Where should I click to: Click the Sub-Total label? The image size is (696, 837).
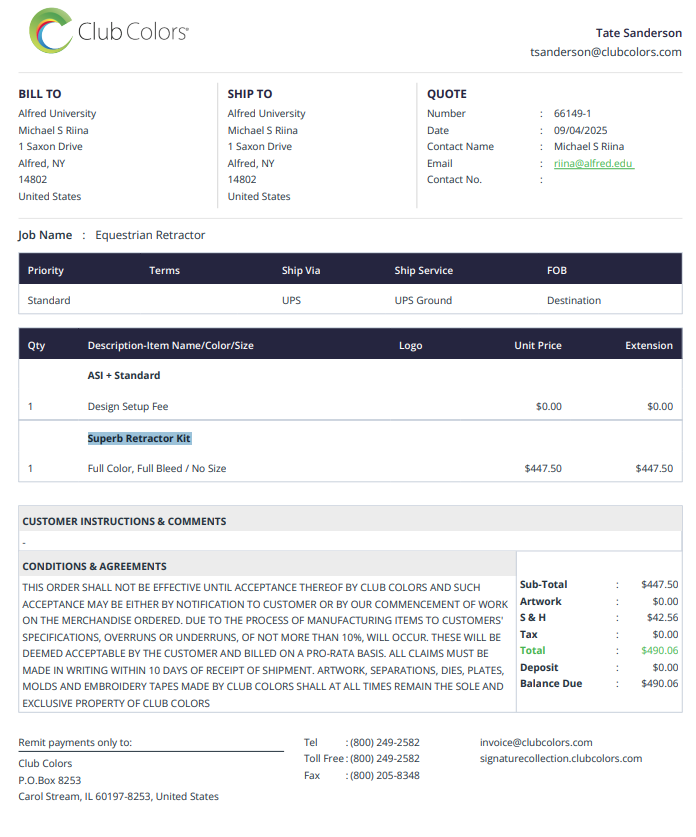(x=543, y=584)
